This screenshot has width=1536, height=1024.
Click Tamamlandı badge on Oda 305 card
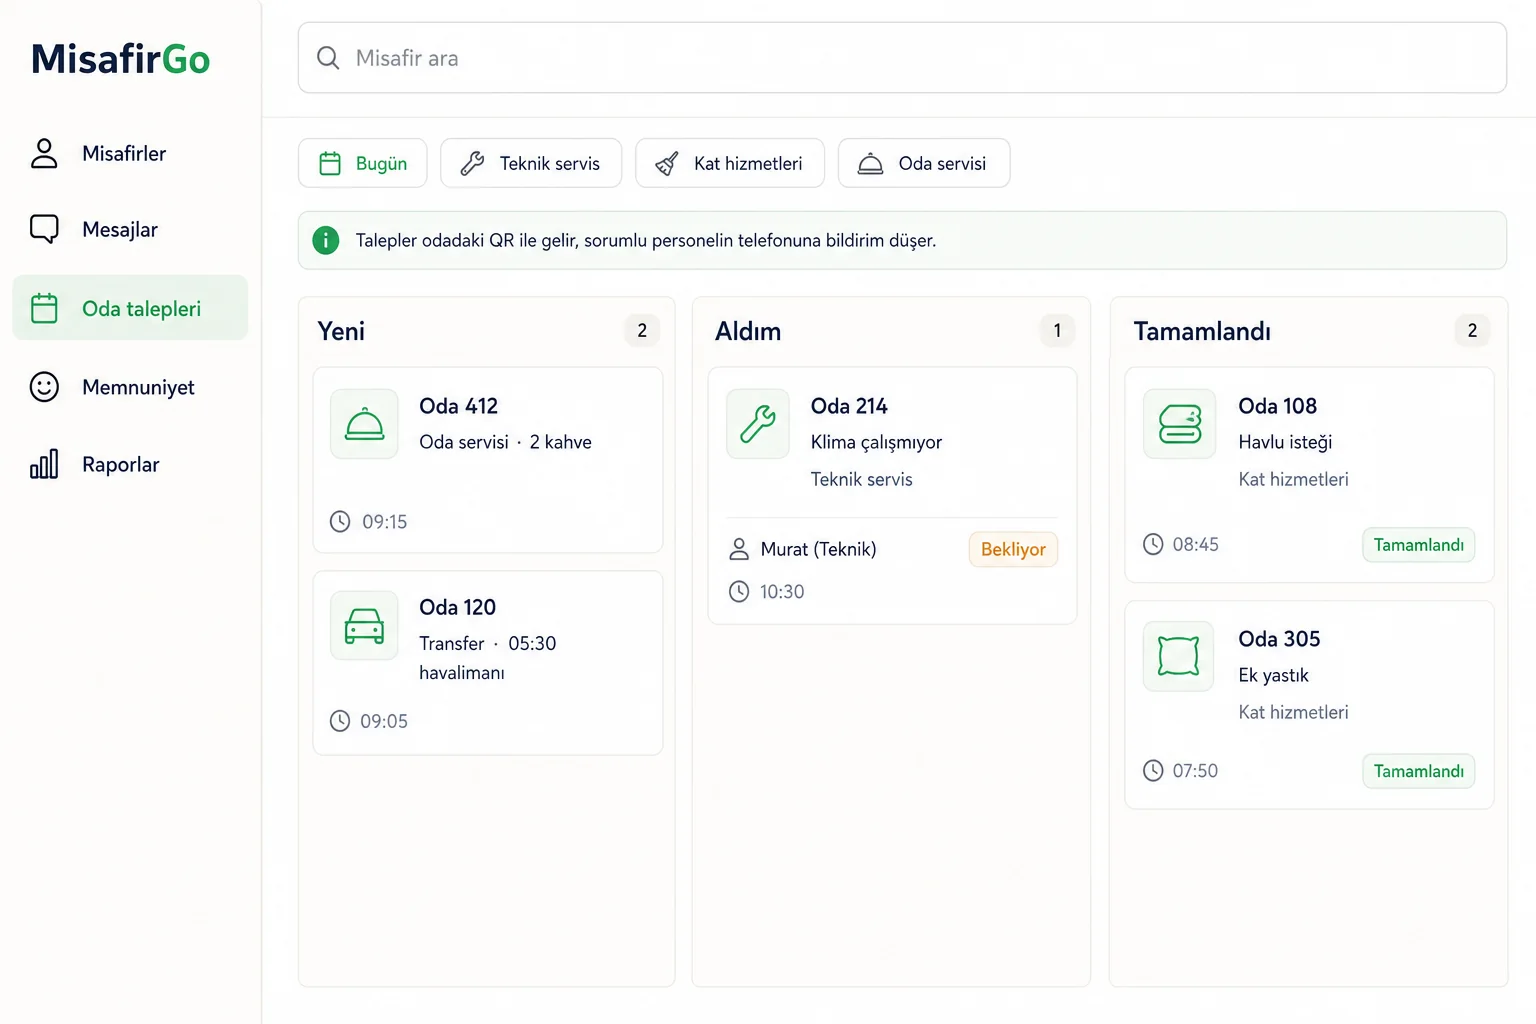click(x=1418, y=771)
